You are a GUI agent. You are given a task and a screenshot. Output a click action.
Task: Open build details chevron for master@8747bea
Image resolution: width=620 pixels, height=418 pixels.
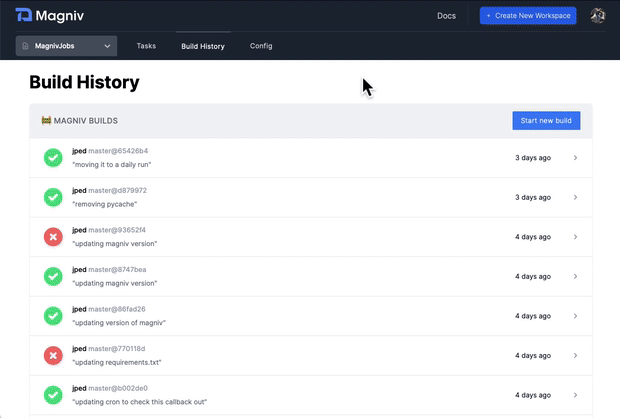tap(575, 276)
